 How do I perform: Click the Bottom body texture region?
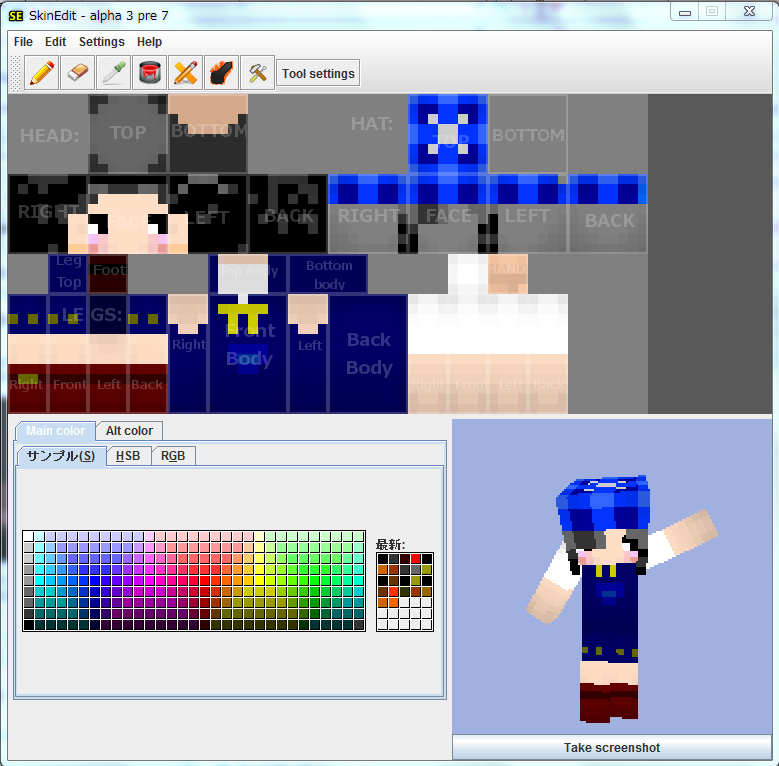328,274
